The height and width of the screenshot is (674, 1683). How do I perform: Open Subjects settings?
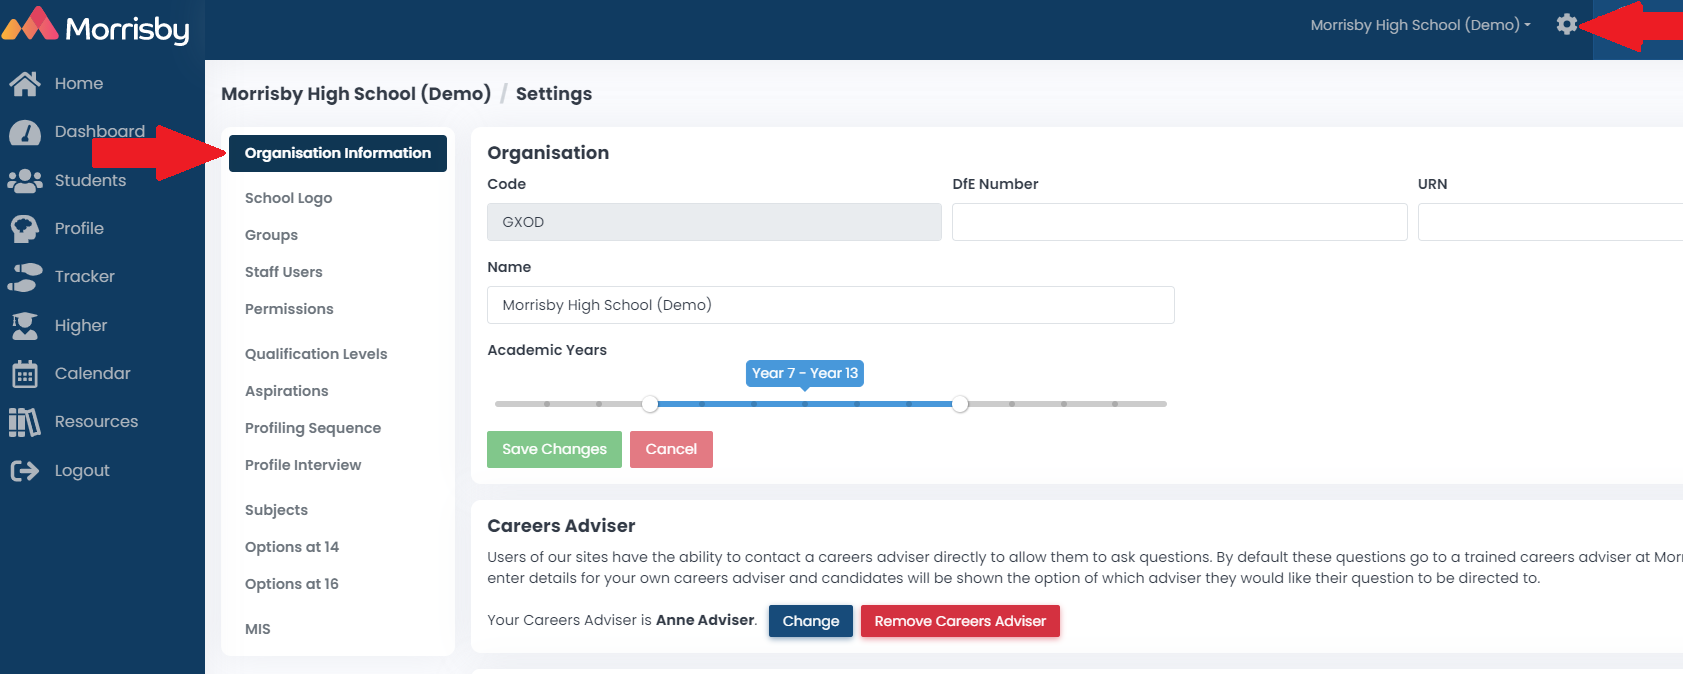pyautogui.click(x=277, y=510)
